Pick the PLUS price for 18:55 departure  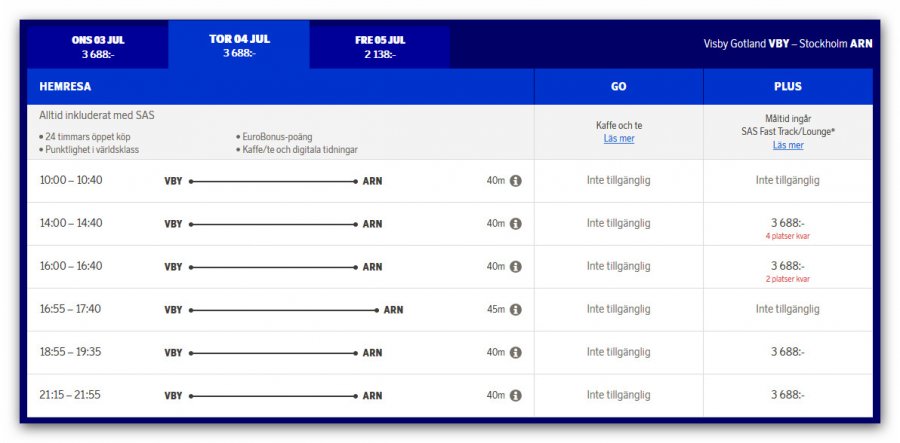[787, 353]
